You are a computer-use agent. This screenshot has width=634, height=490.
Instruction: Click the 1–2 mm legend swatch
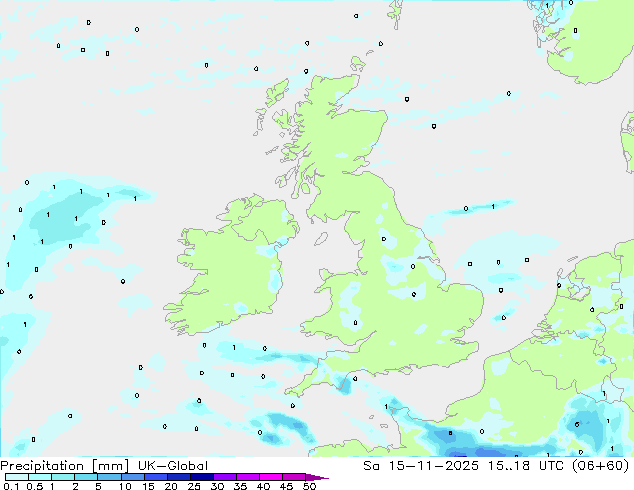63,477
